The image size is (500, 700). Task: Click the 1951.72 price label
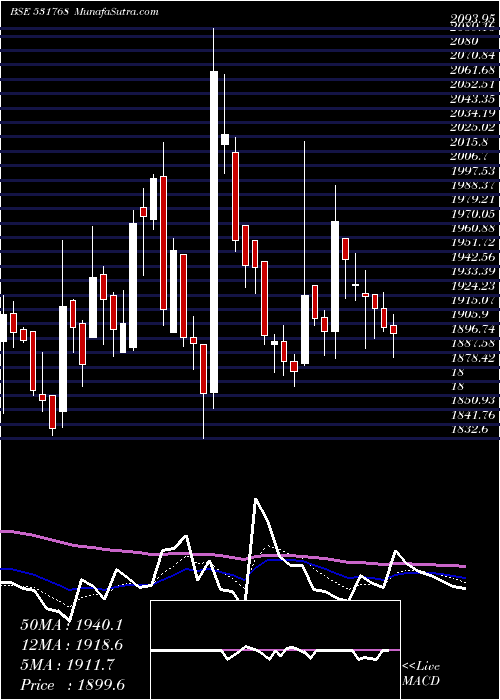pos(473,242)
